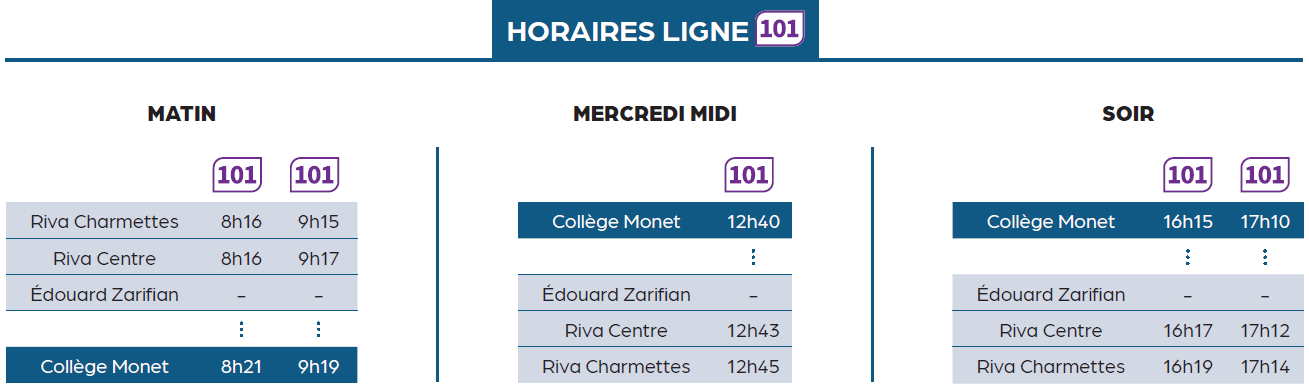Viewport: 1309px width, 387px height.
Task: Select the SOIR section heading
Action: tap(1128, 114)
